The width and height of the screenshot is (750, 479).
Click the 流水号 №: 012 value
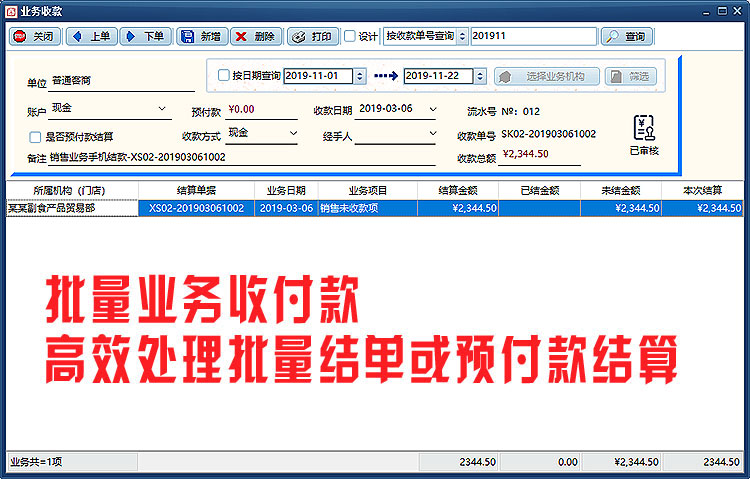pos(520,111)
